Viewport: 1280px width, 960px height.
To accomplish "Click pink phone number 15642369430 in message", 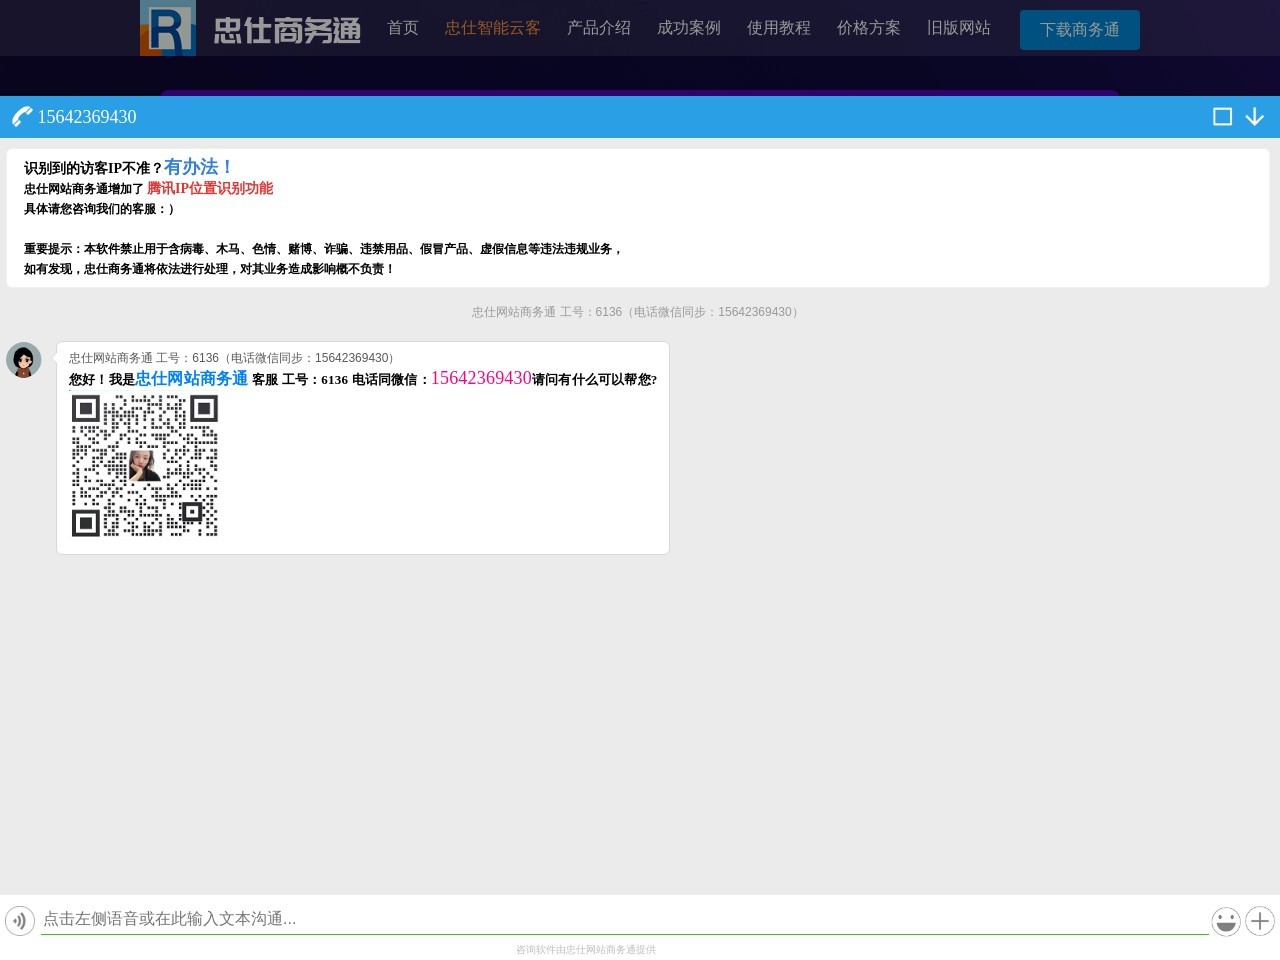I will pyautogui.click(x=481, y=378).
